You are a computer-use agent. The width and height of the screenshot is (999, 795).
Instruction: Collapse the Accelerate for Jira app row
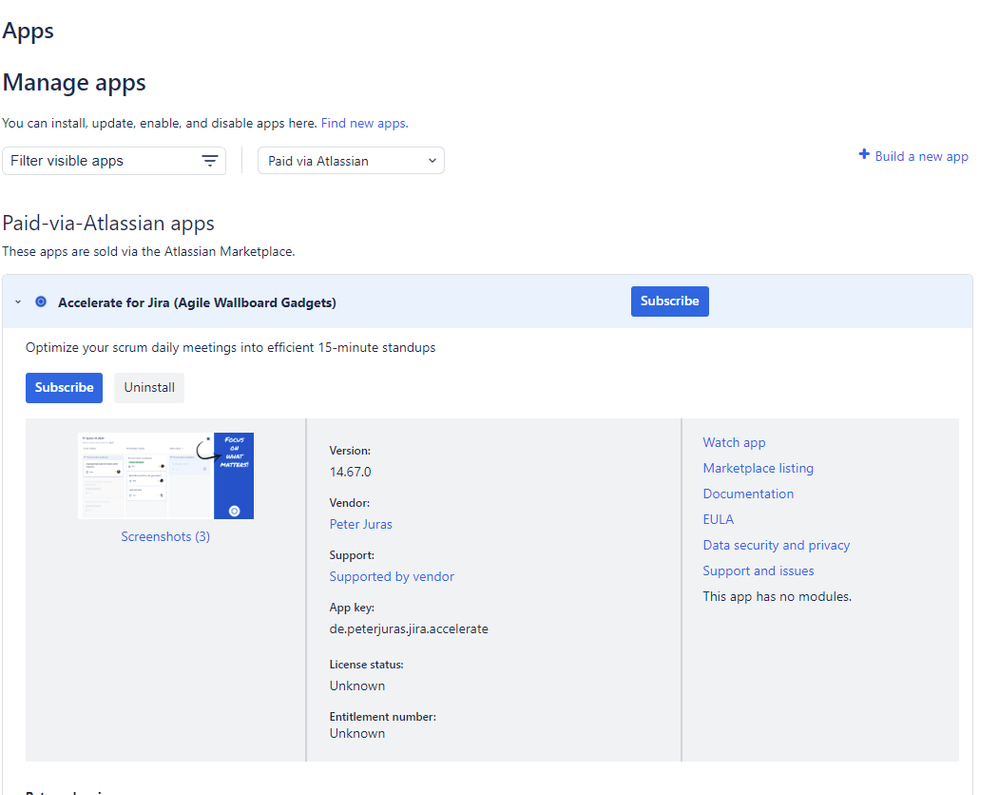click(x=18, y=302)
